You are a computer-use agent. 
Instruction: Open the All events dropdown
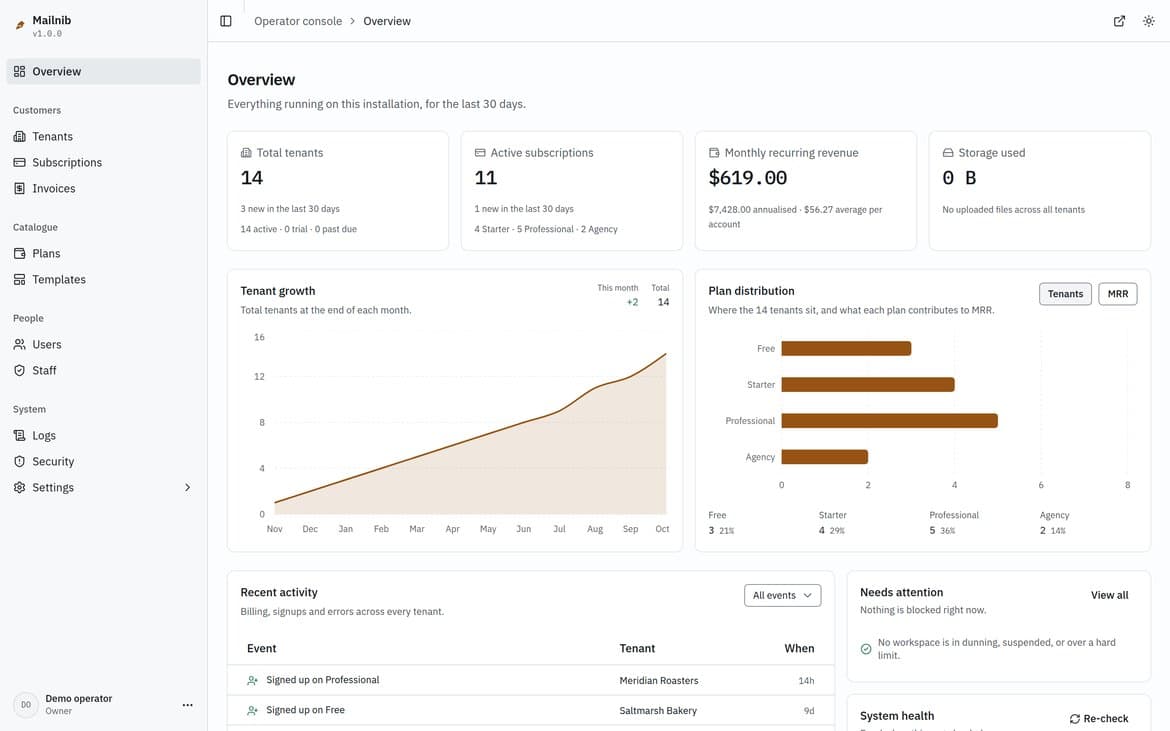point(782,595)
